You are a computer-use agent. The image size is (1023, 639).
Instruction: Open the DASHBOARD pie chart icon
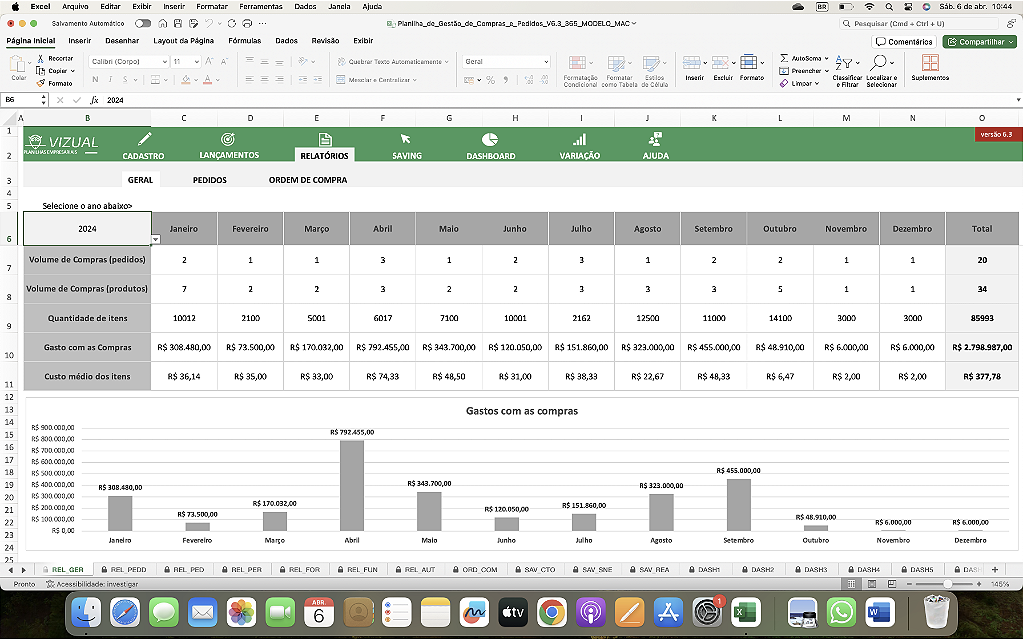tap(490, 140)
